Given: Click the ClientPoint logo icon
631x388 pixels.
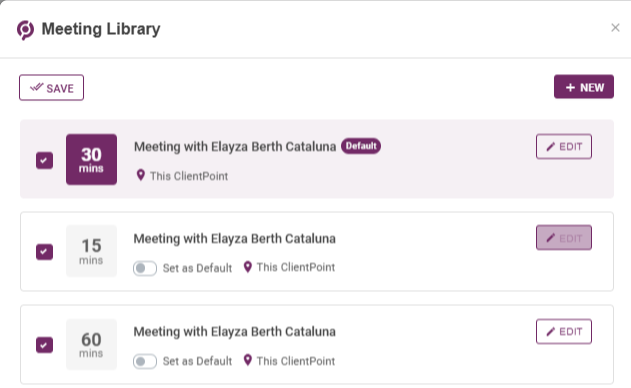Looking at the screenshot, I should [25, 30].
